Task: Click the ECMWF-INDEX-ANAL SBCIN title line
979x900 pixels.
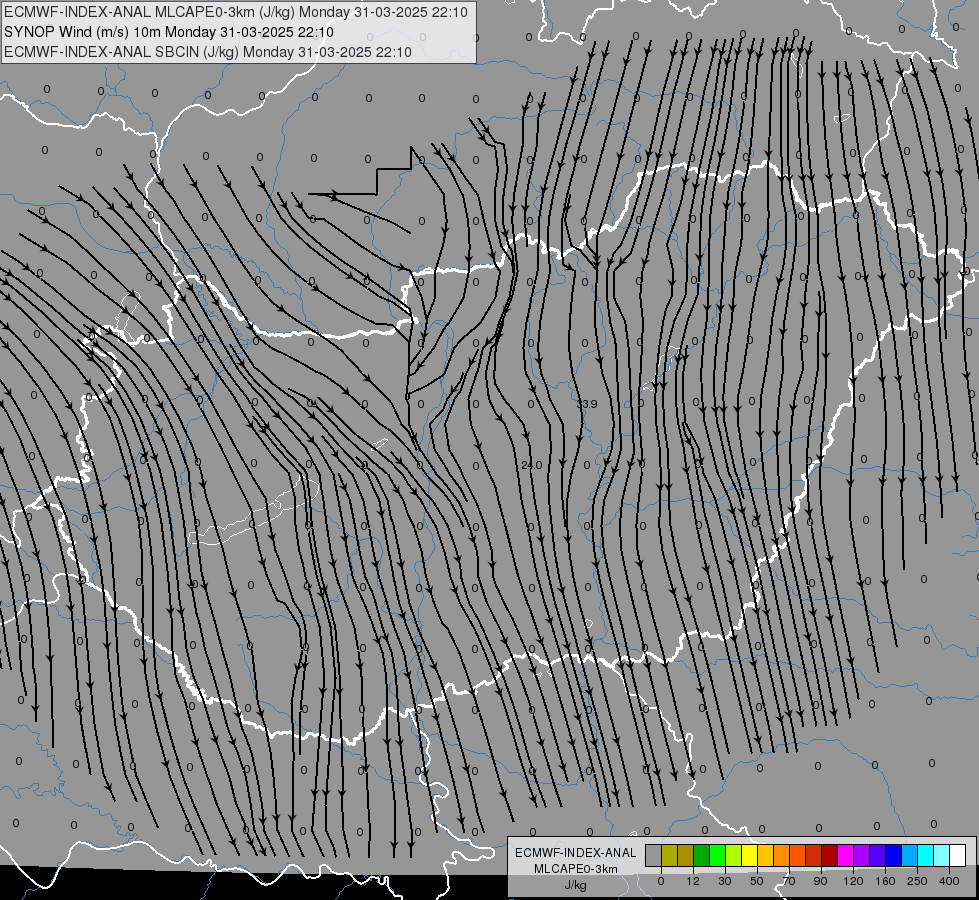Action: pyautogui.click(x=208, y=52)
